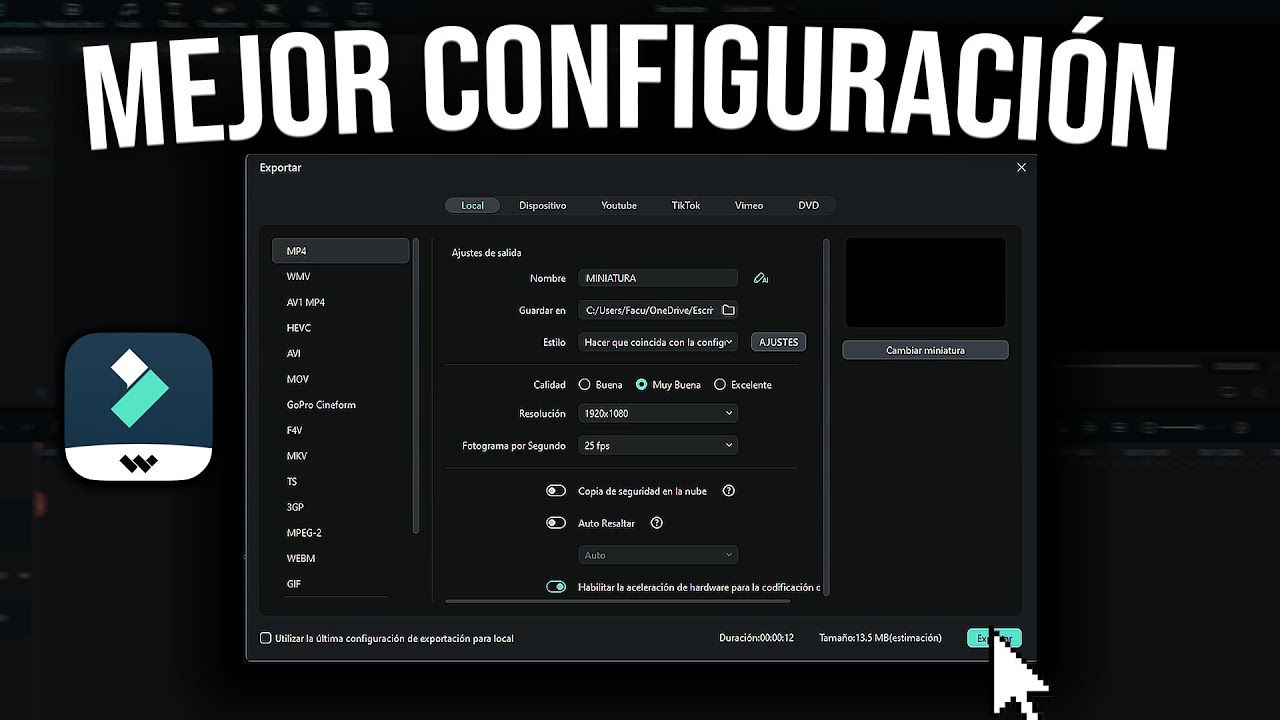Click help icon next to Auto Resaltar
Screen dimensions: 1280x720
(x=657, y=523)
